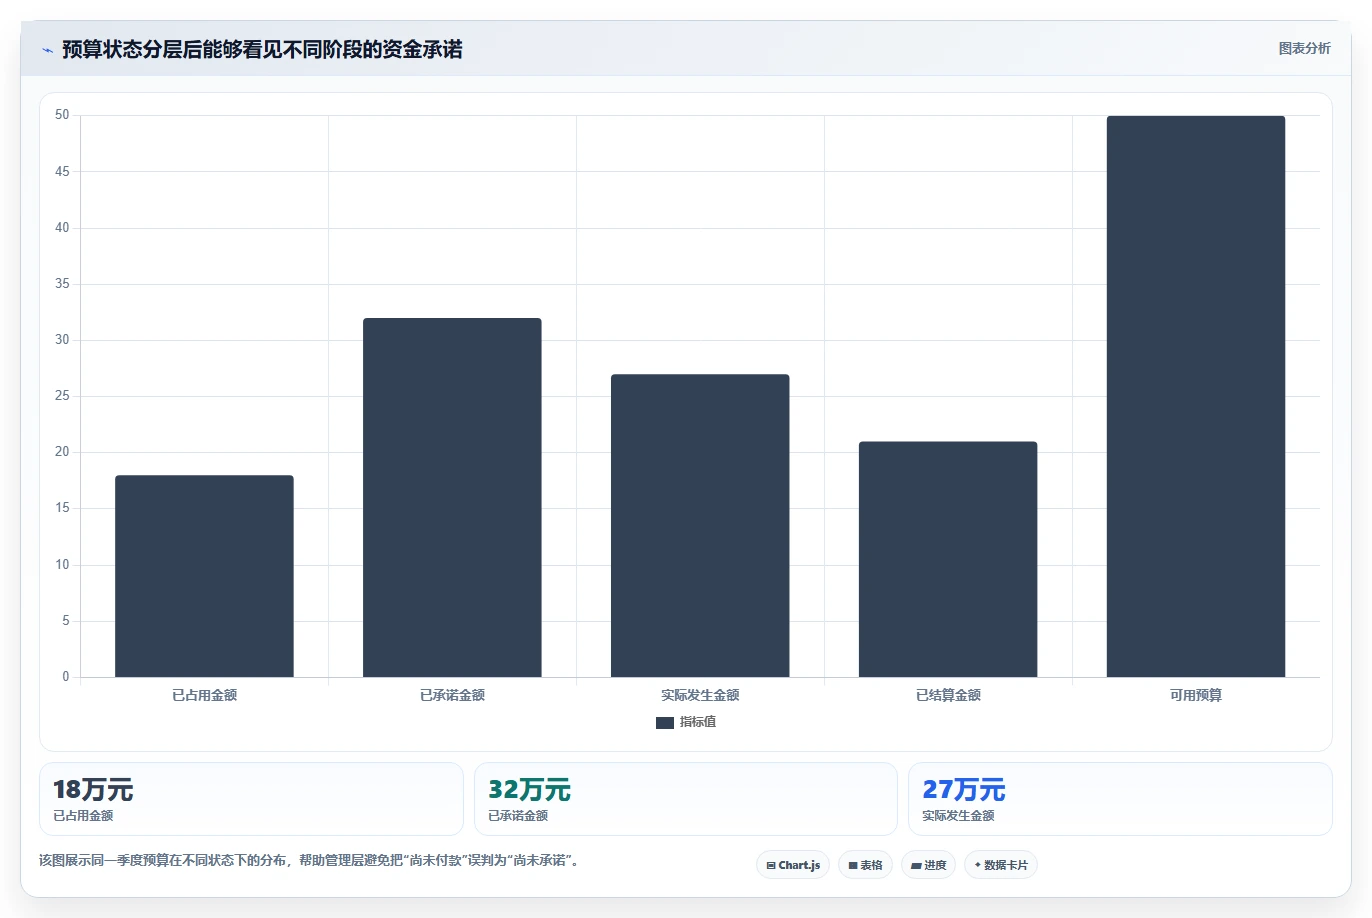Click the 表格 tag chip
This screenshot has width=1372, height=918.
865,865
